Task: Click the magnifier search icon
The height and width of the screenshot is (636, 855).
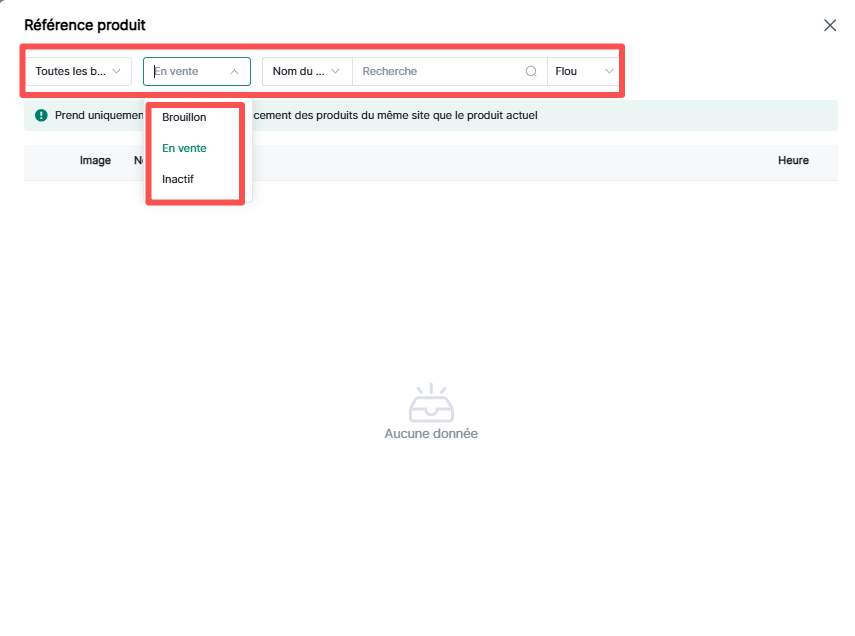Action: pyautogui.click(x=531, y=72)
